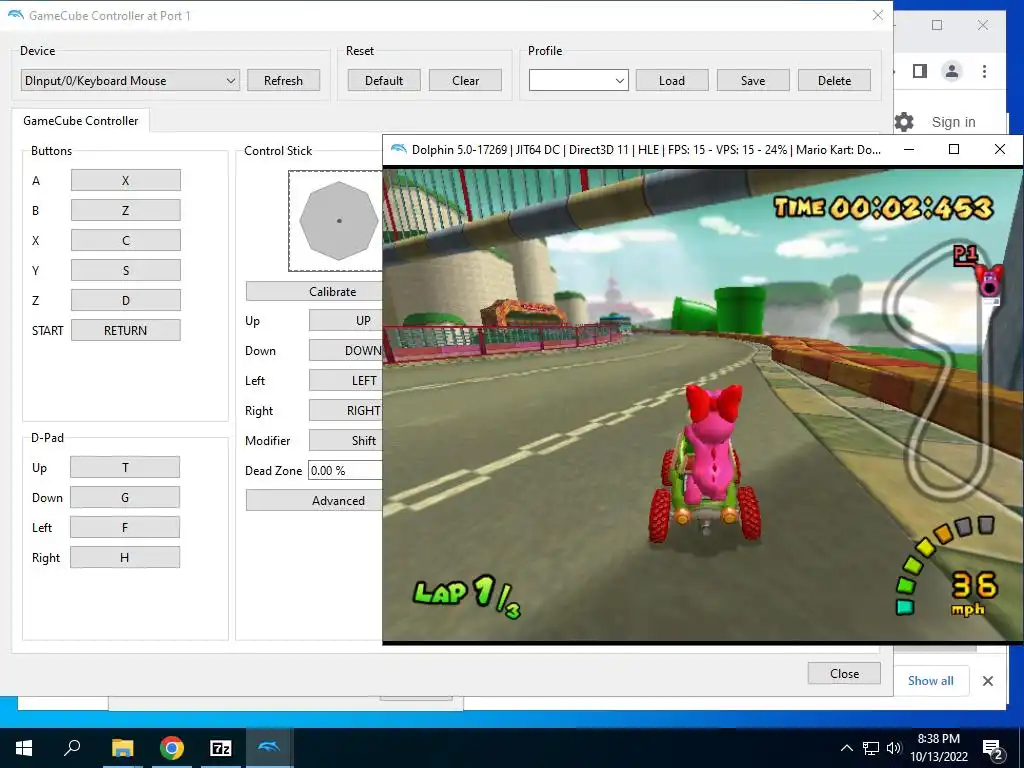Toggle Chrome side panel icon
This screenshot has height=768, width=1024.
(920, 71)
